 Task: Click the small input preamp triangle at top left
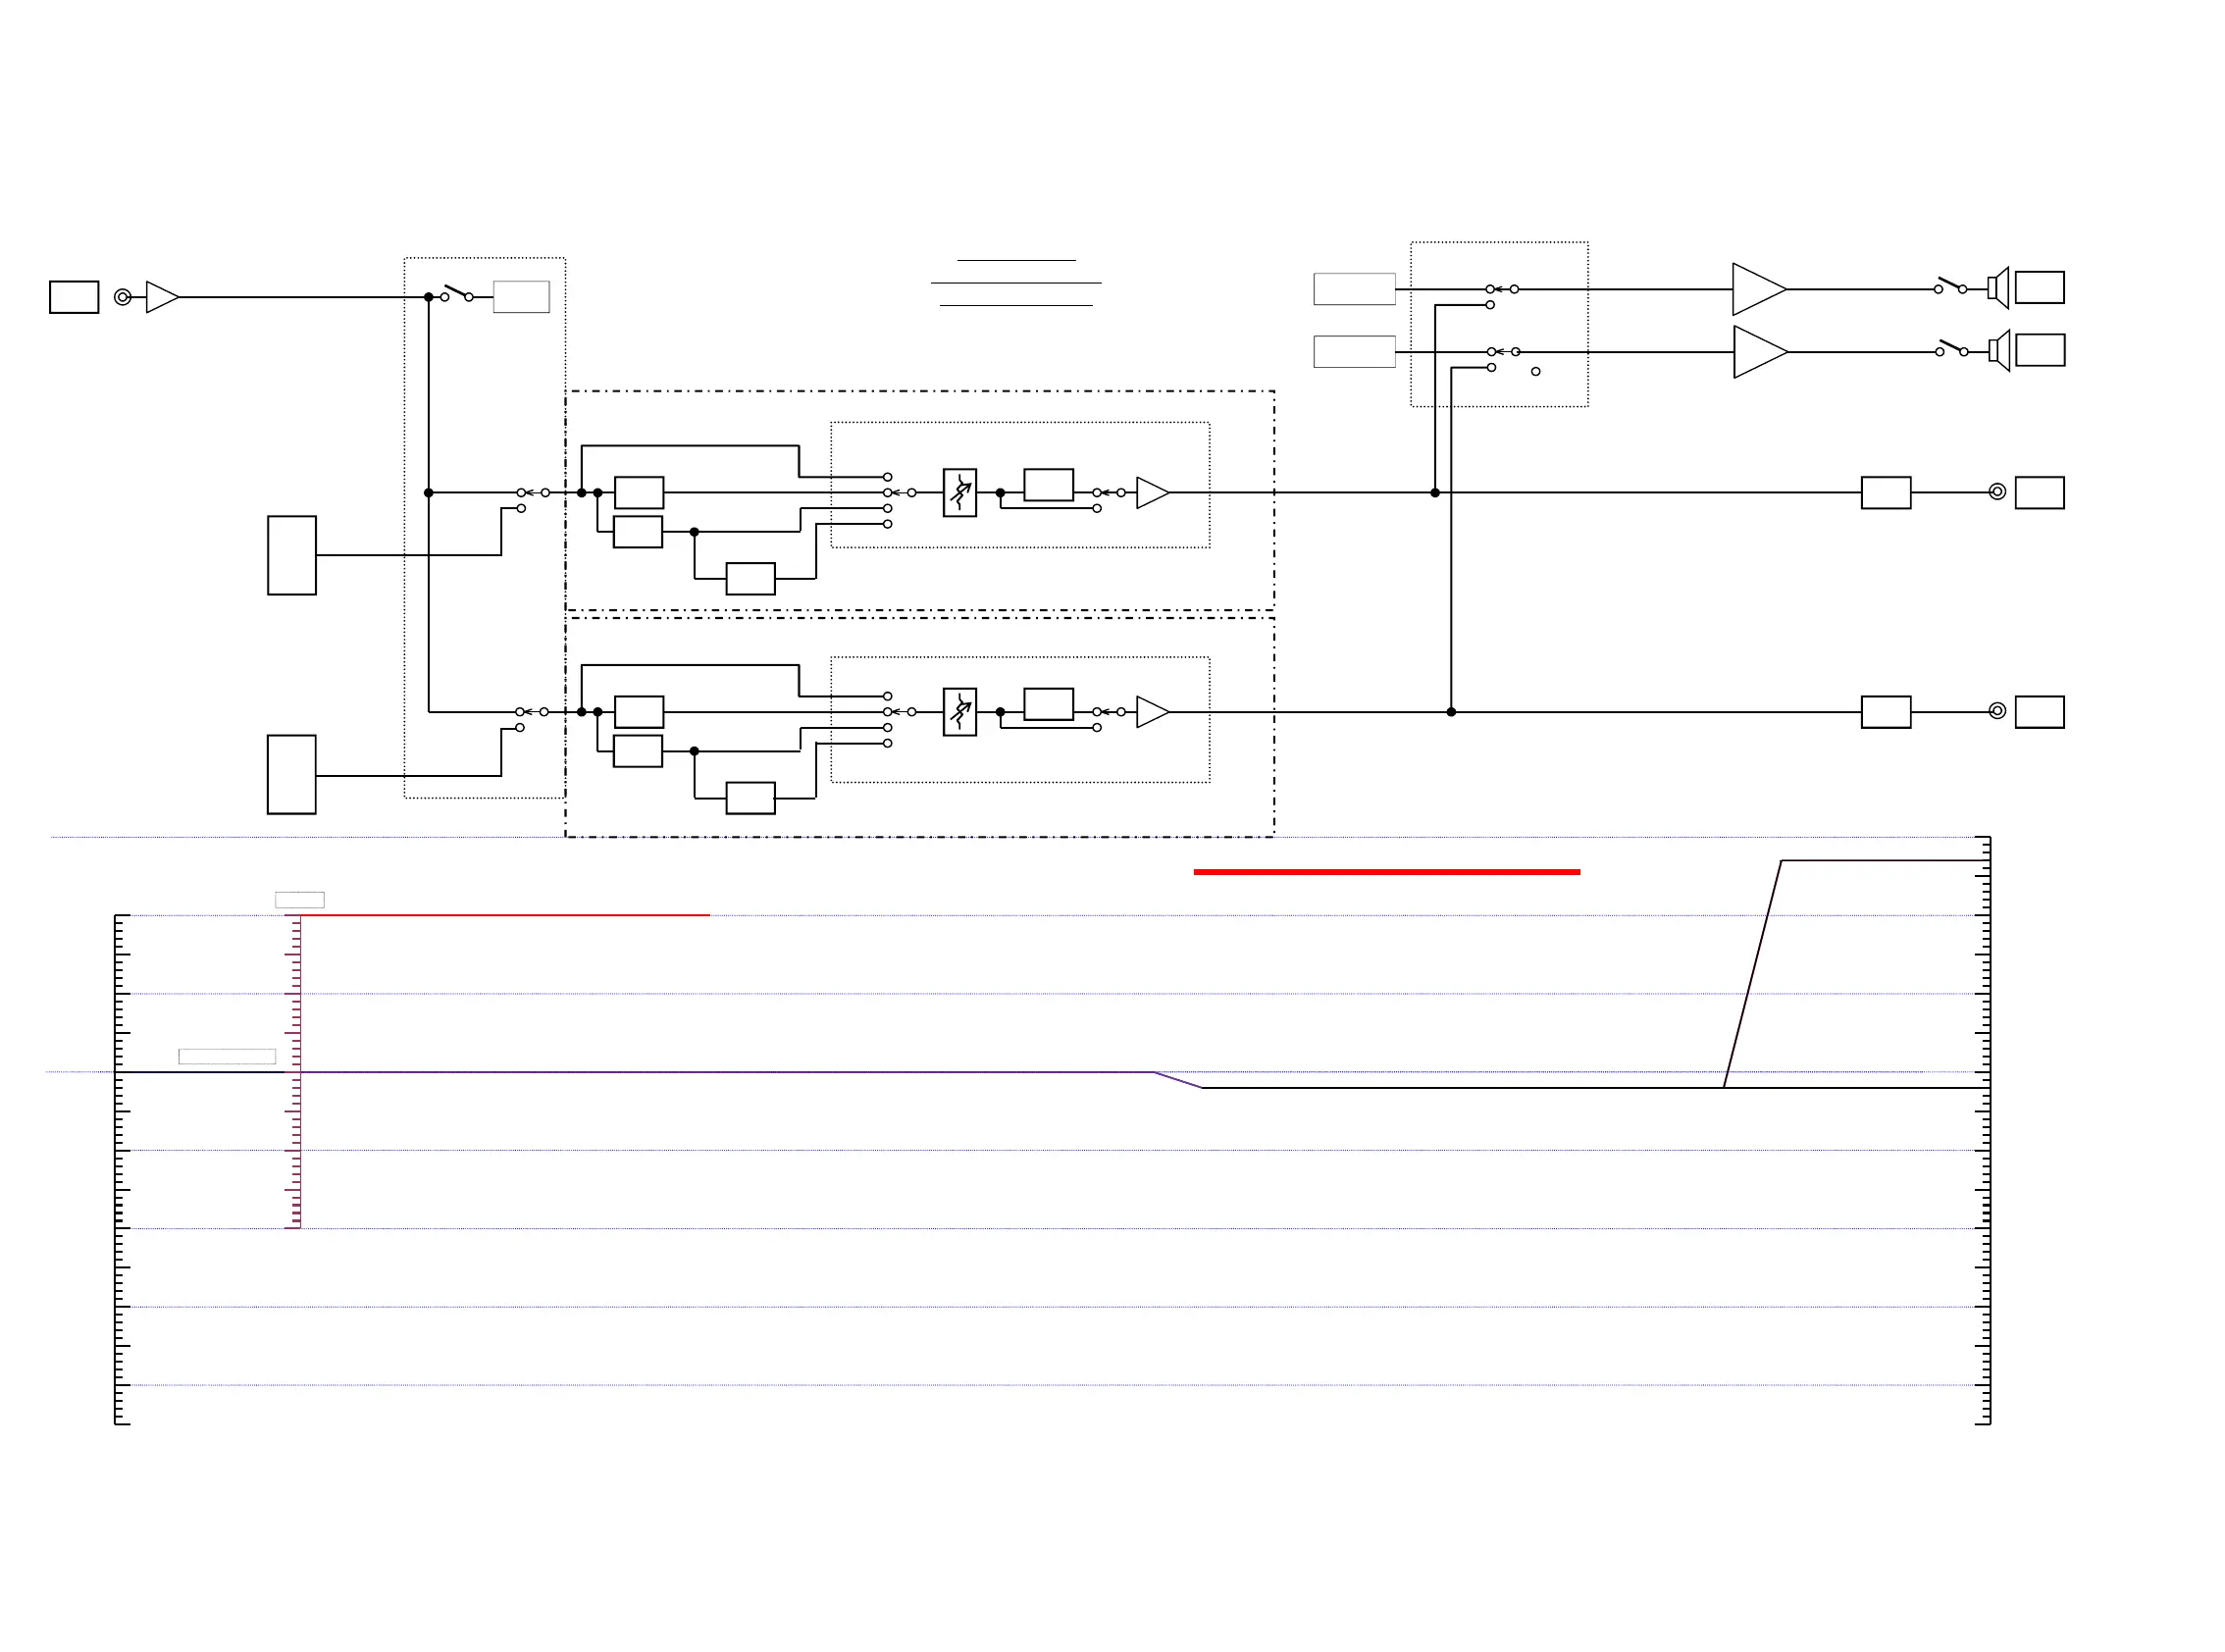coord(160,297)
